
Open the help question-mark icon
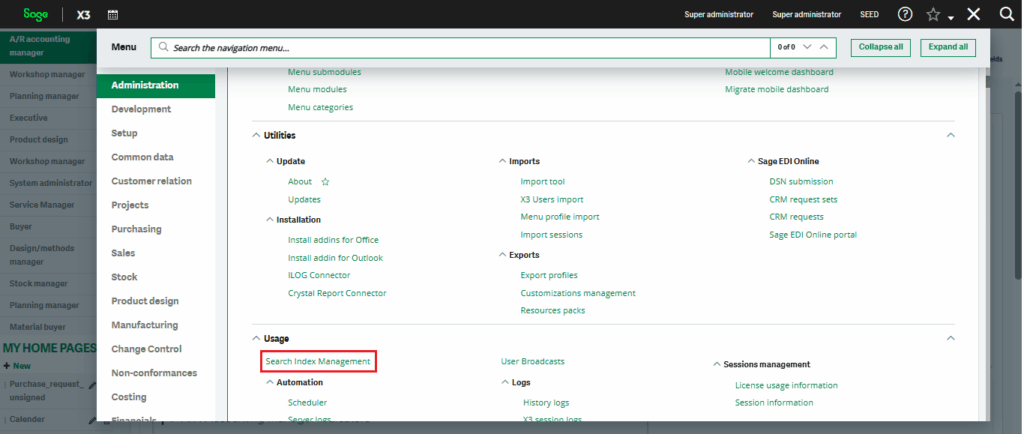[904, 14]
